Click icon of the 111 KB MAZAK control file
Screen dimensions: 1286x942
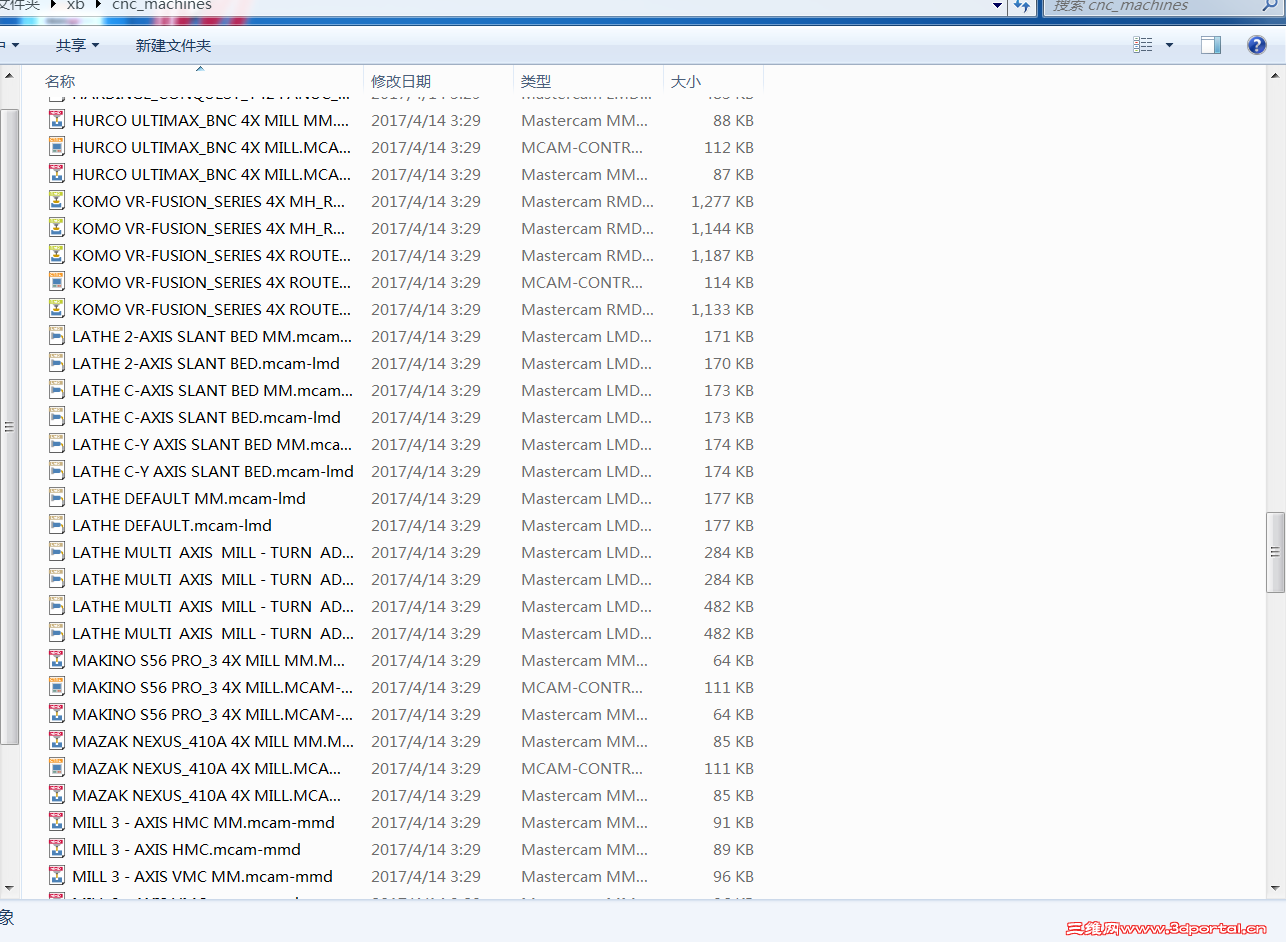(x=58, y=768)
